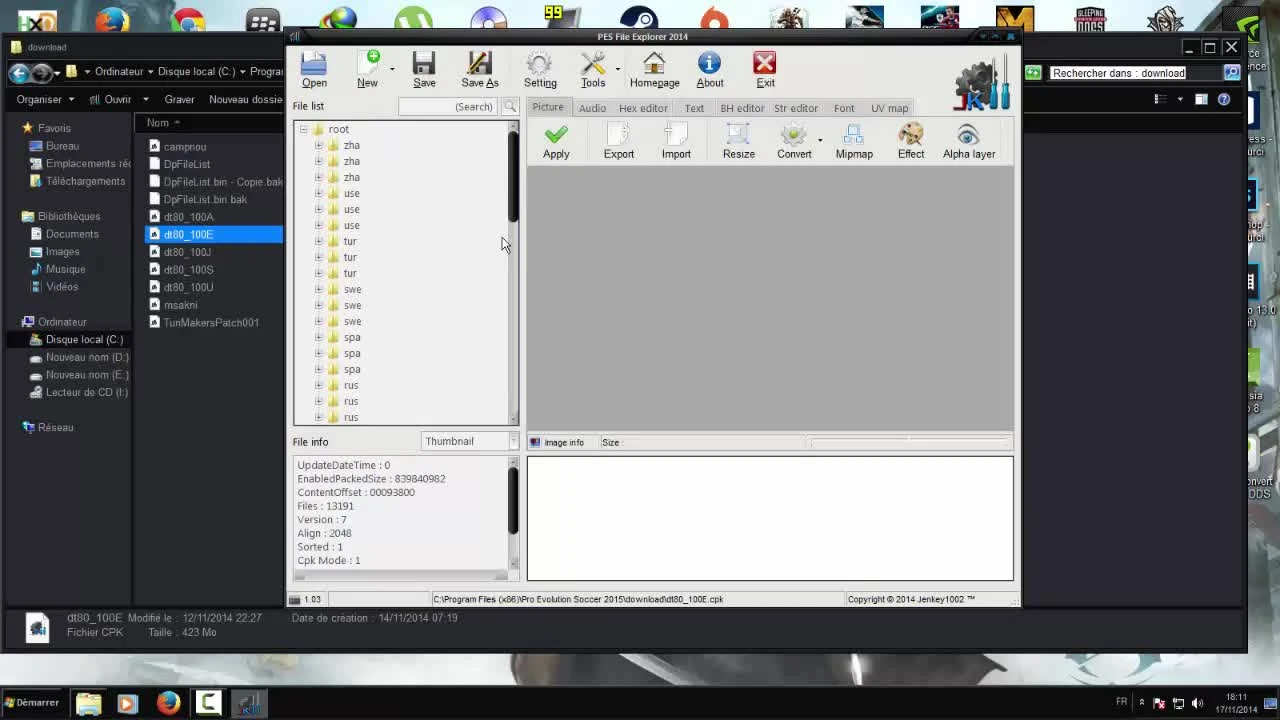Select TunMakersPatch001 in Explorer file list
Image resolution: width=1280 pixels, height=720 pixels.
point(211,322)
